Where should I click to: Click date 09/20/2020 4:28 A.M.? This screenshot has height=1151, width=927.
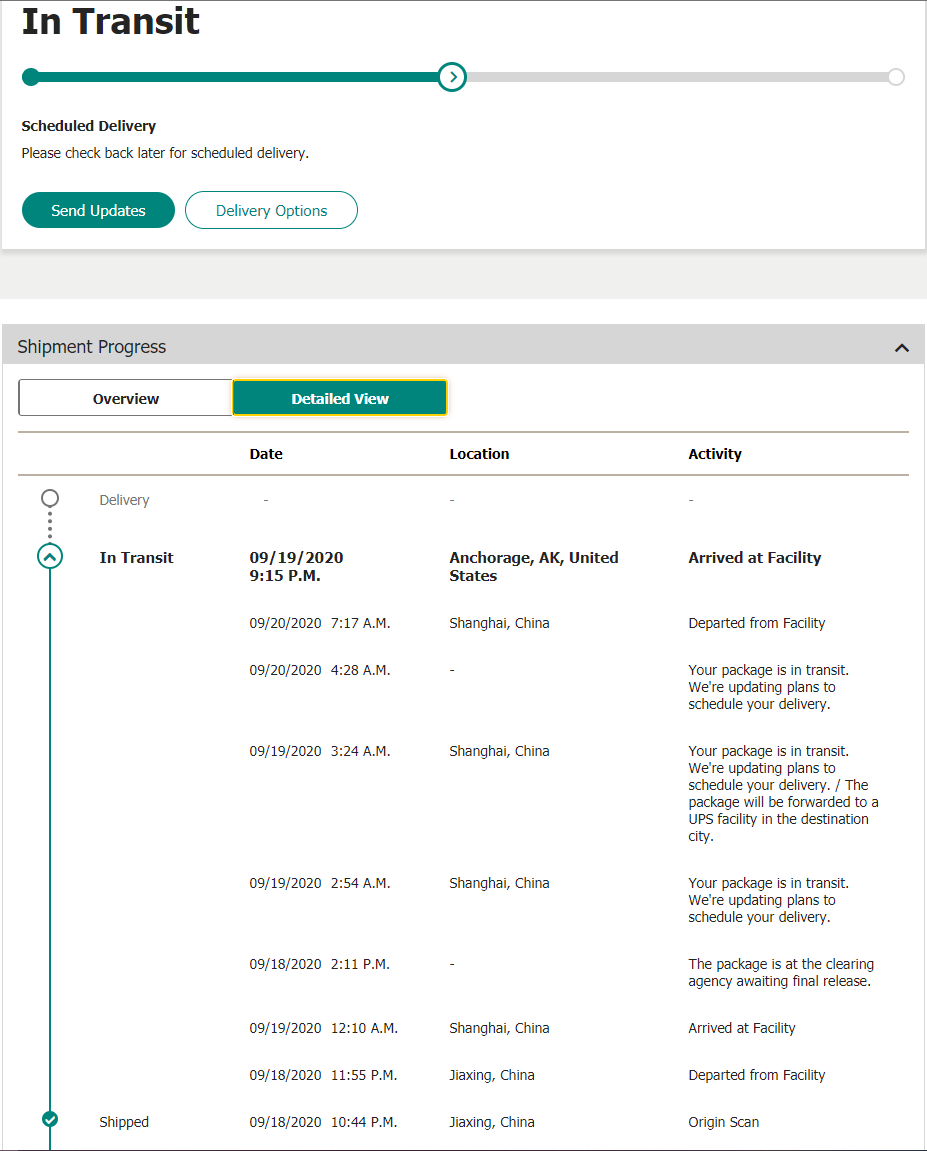tap(320, 670)
